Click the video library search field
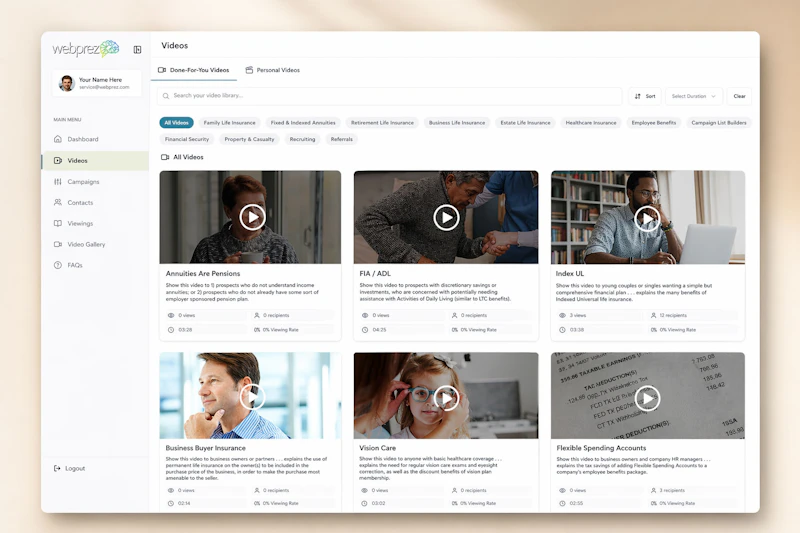Screen dimensions: 800x533 point(390,96)
